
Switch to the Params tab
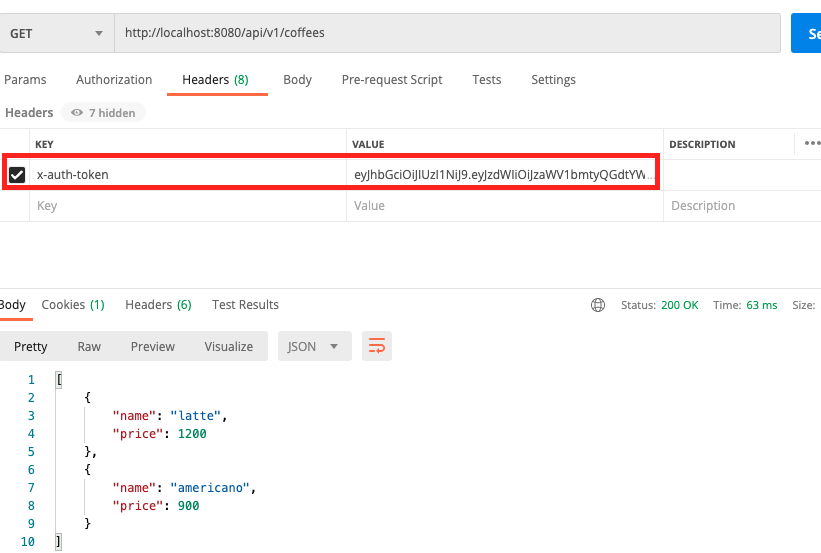[x=25, y=80]
